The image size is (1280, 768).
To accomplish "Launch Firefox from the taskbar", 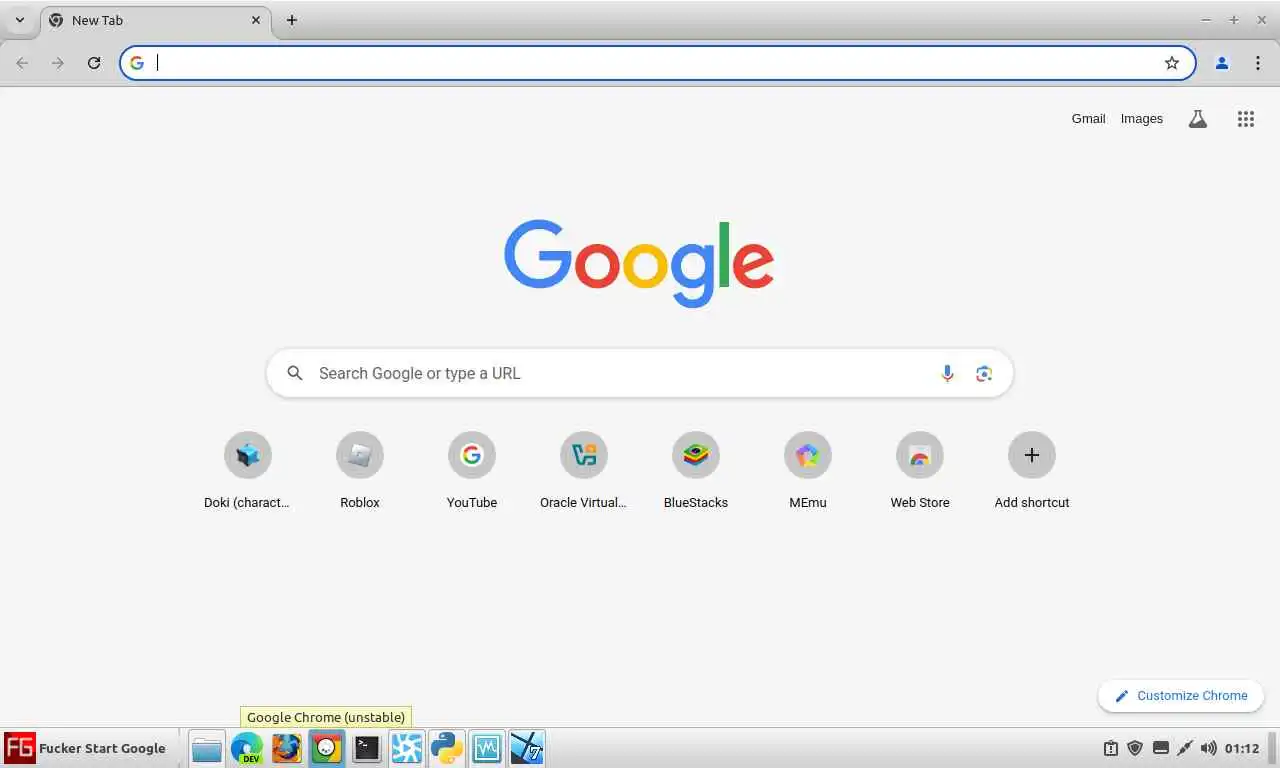I will [287, 748].
